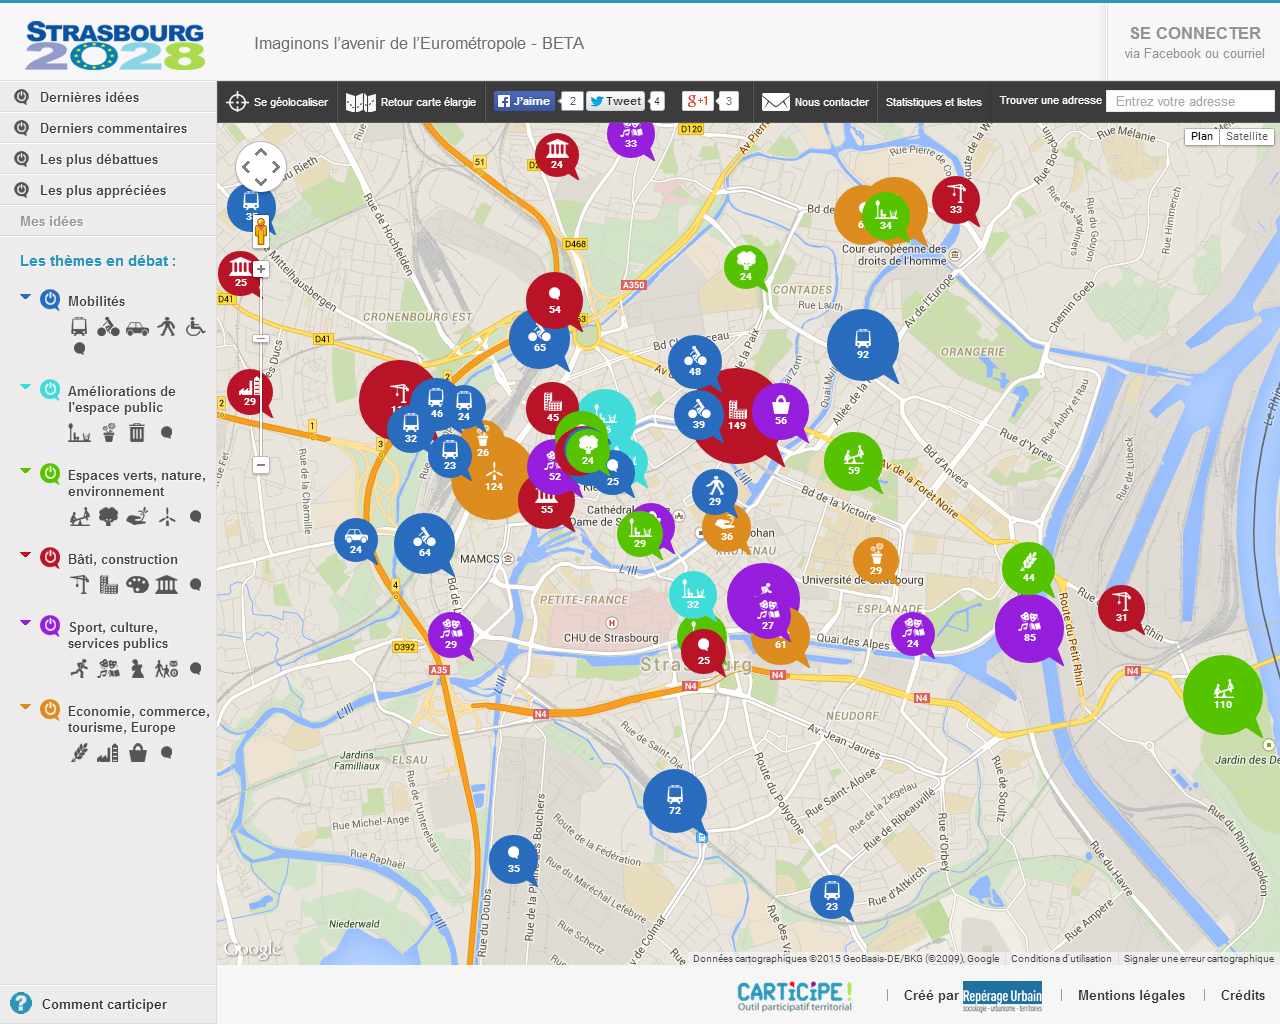Click the Se géolocaliser crosshair button

click(237, 102)
